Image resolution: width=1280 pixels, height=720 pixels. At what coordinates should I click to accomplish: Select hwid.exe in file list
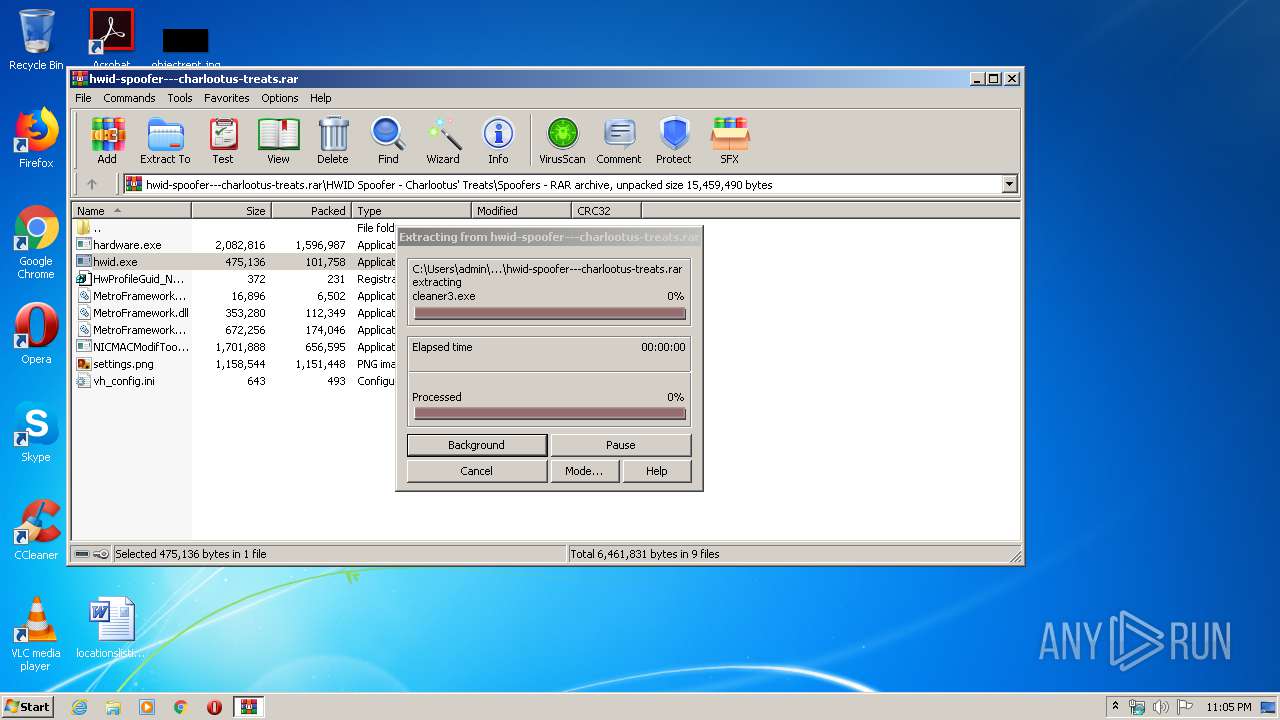click(x=115, y=262)
